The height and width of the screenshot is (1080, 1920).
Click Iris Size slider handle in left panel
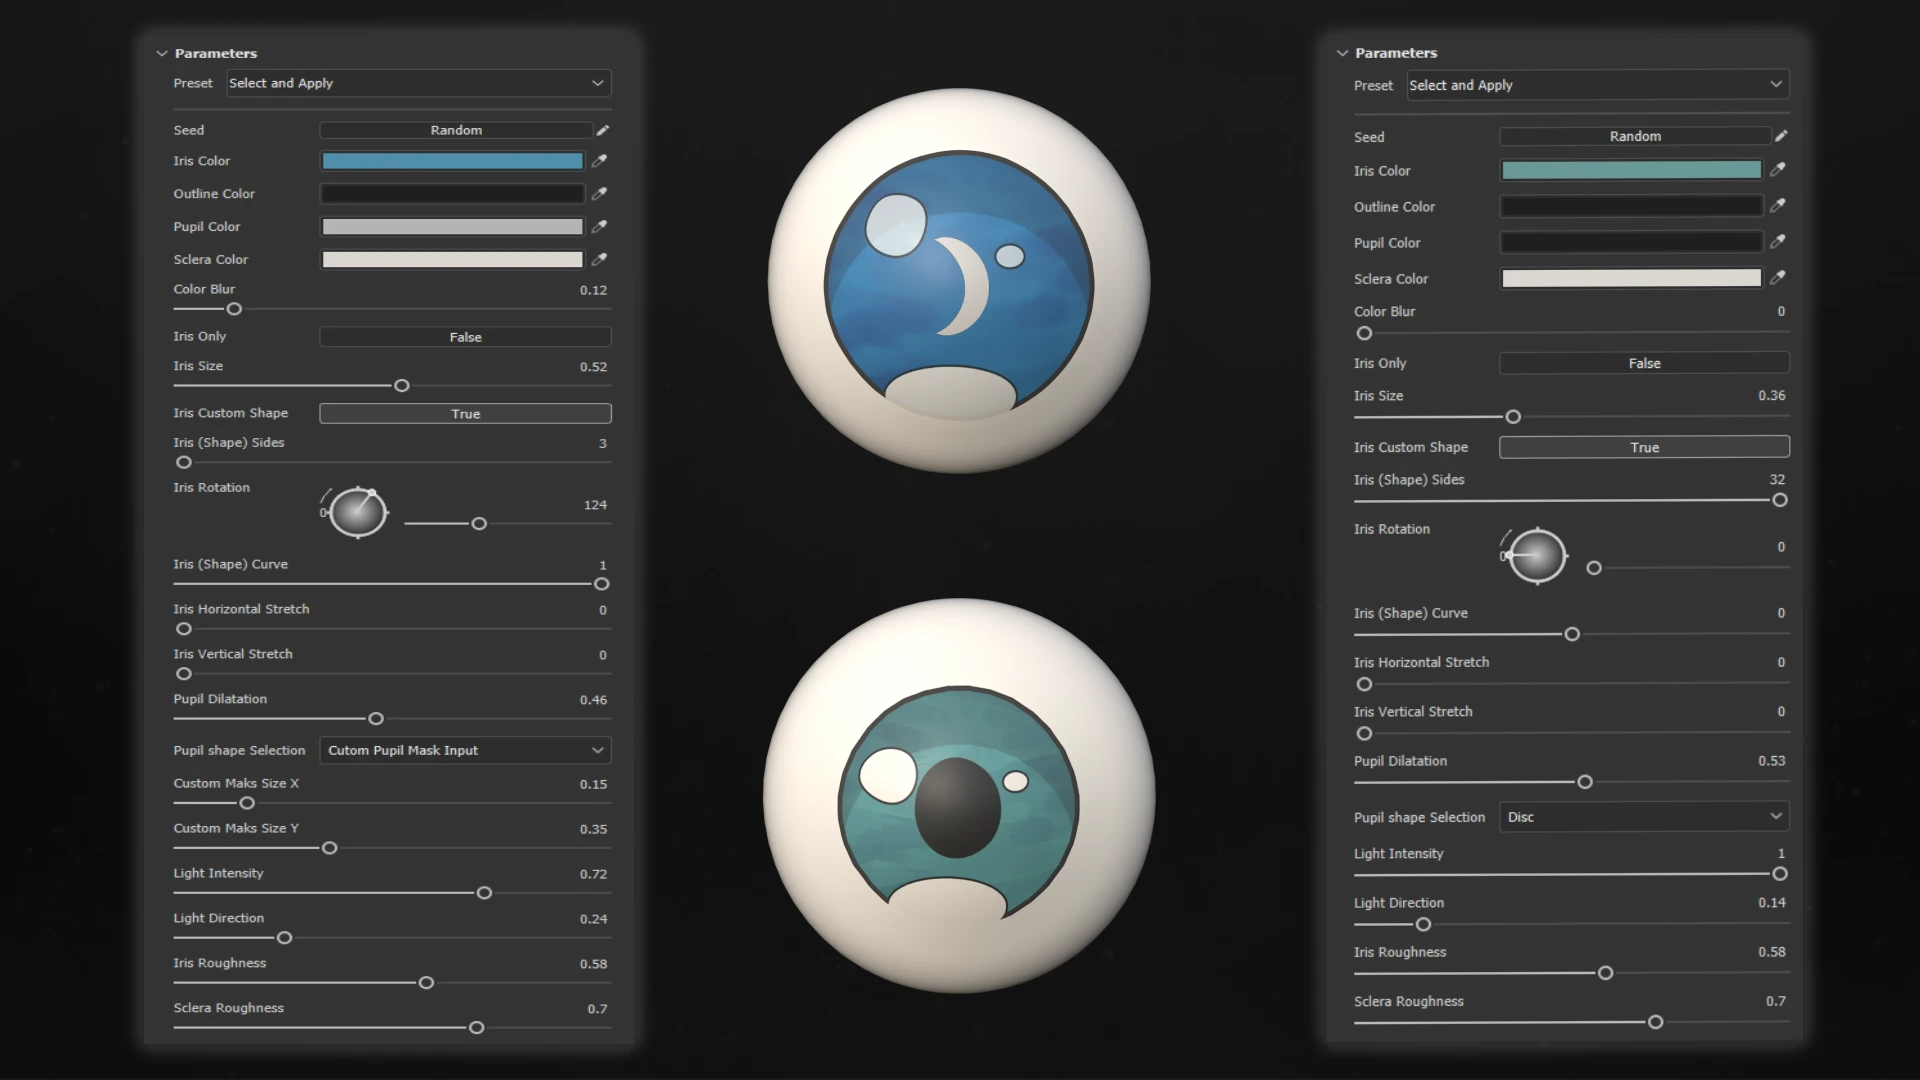(402, 386)
